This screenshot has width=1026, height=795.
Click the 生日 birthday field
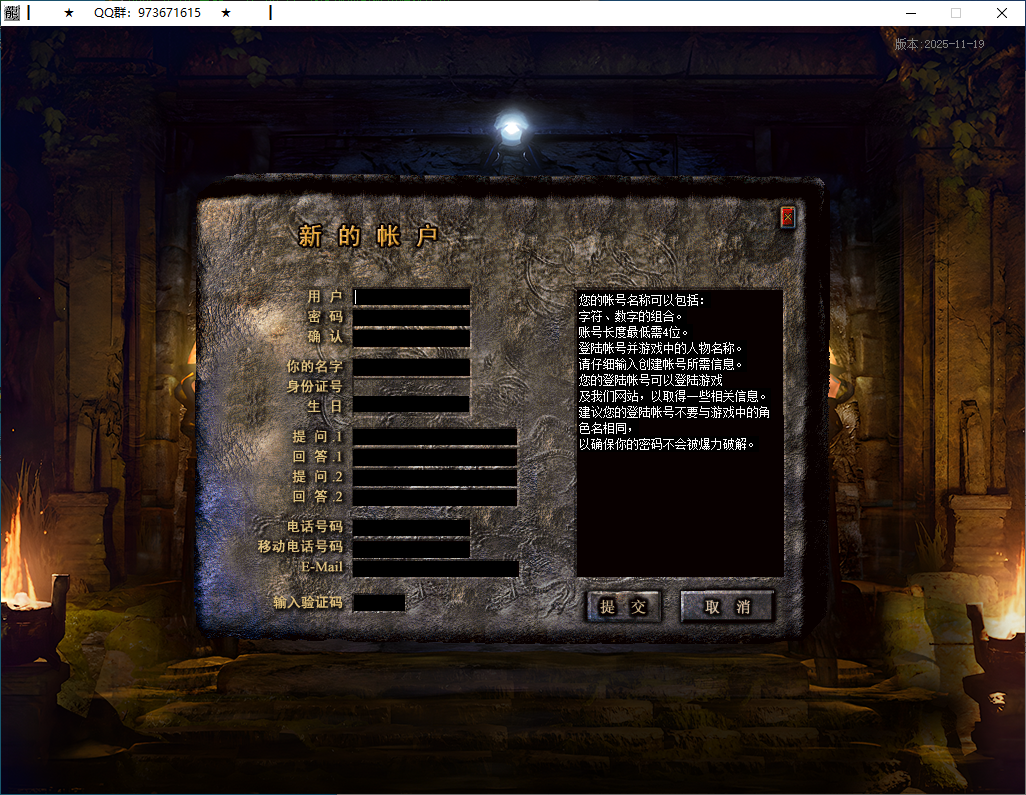coord(412,405)
